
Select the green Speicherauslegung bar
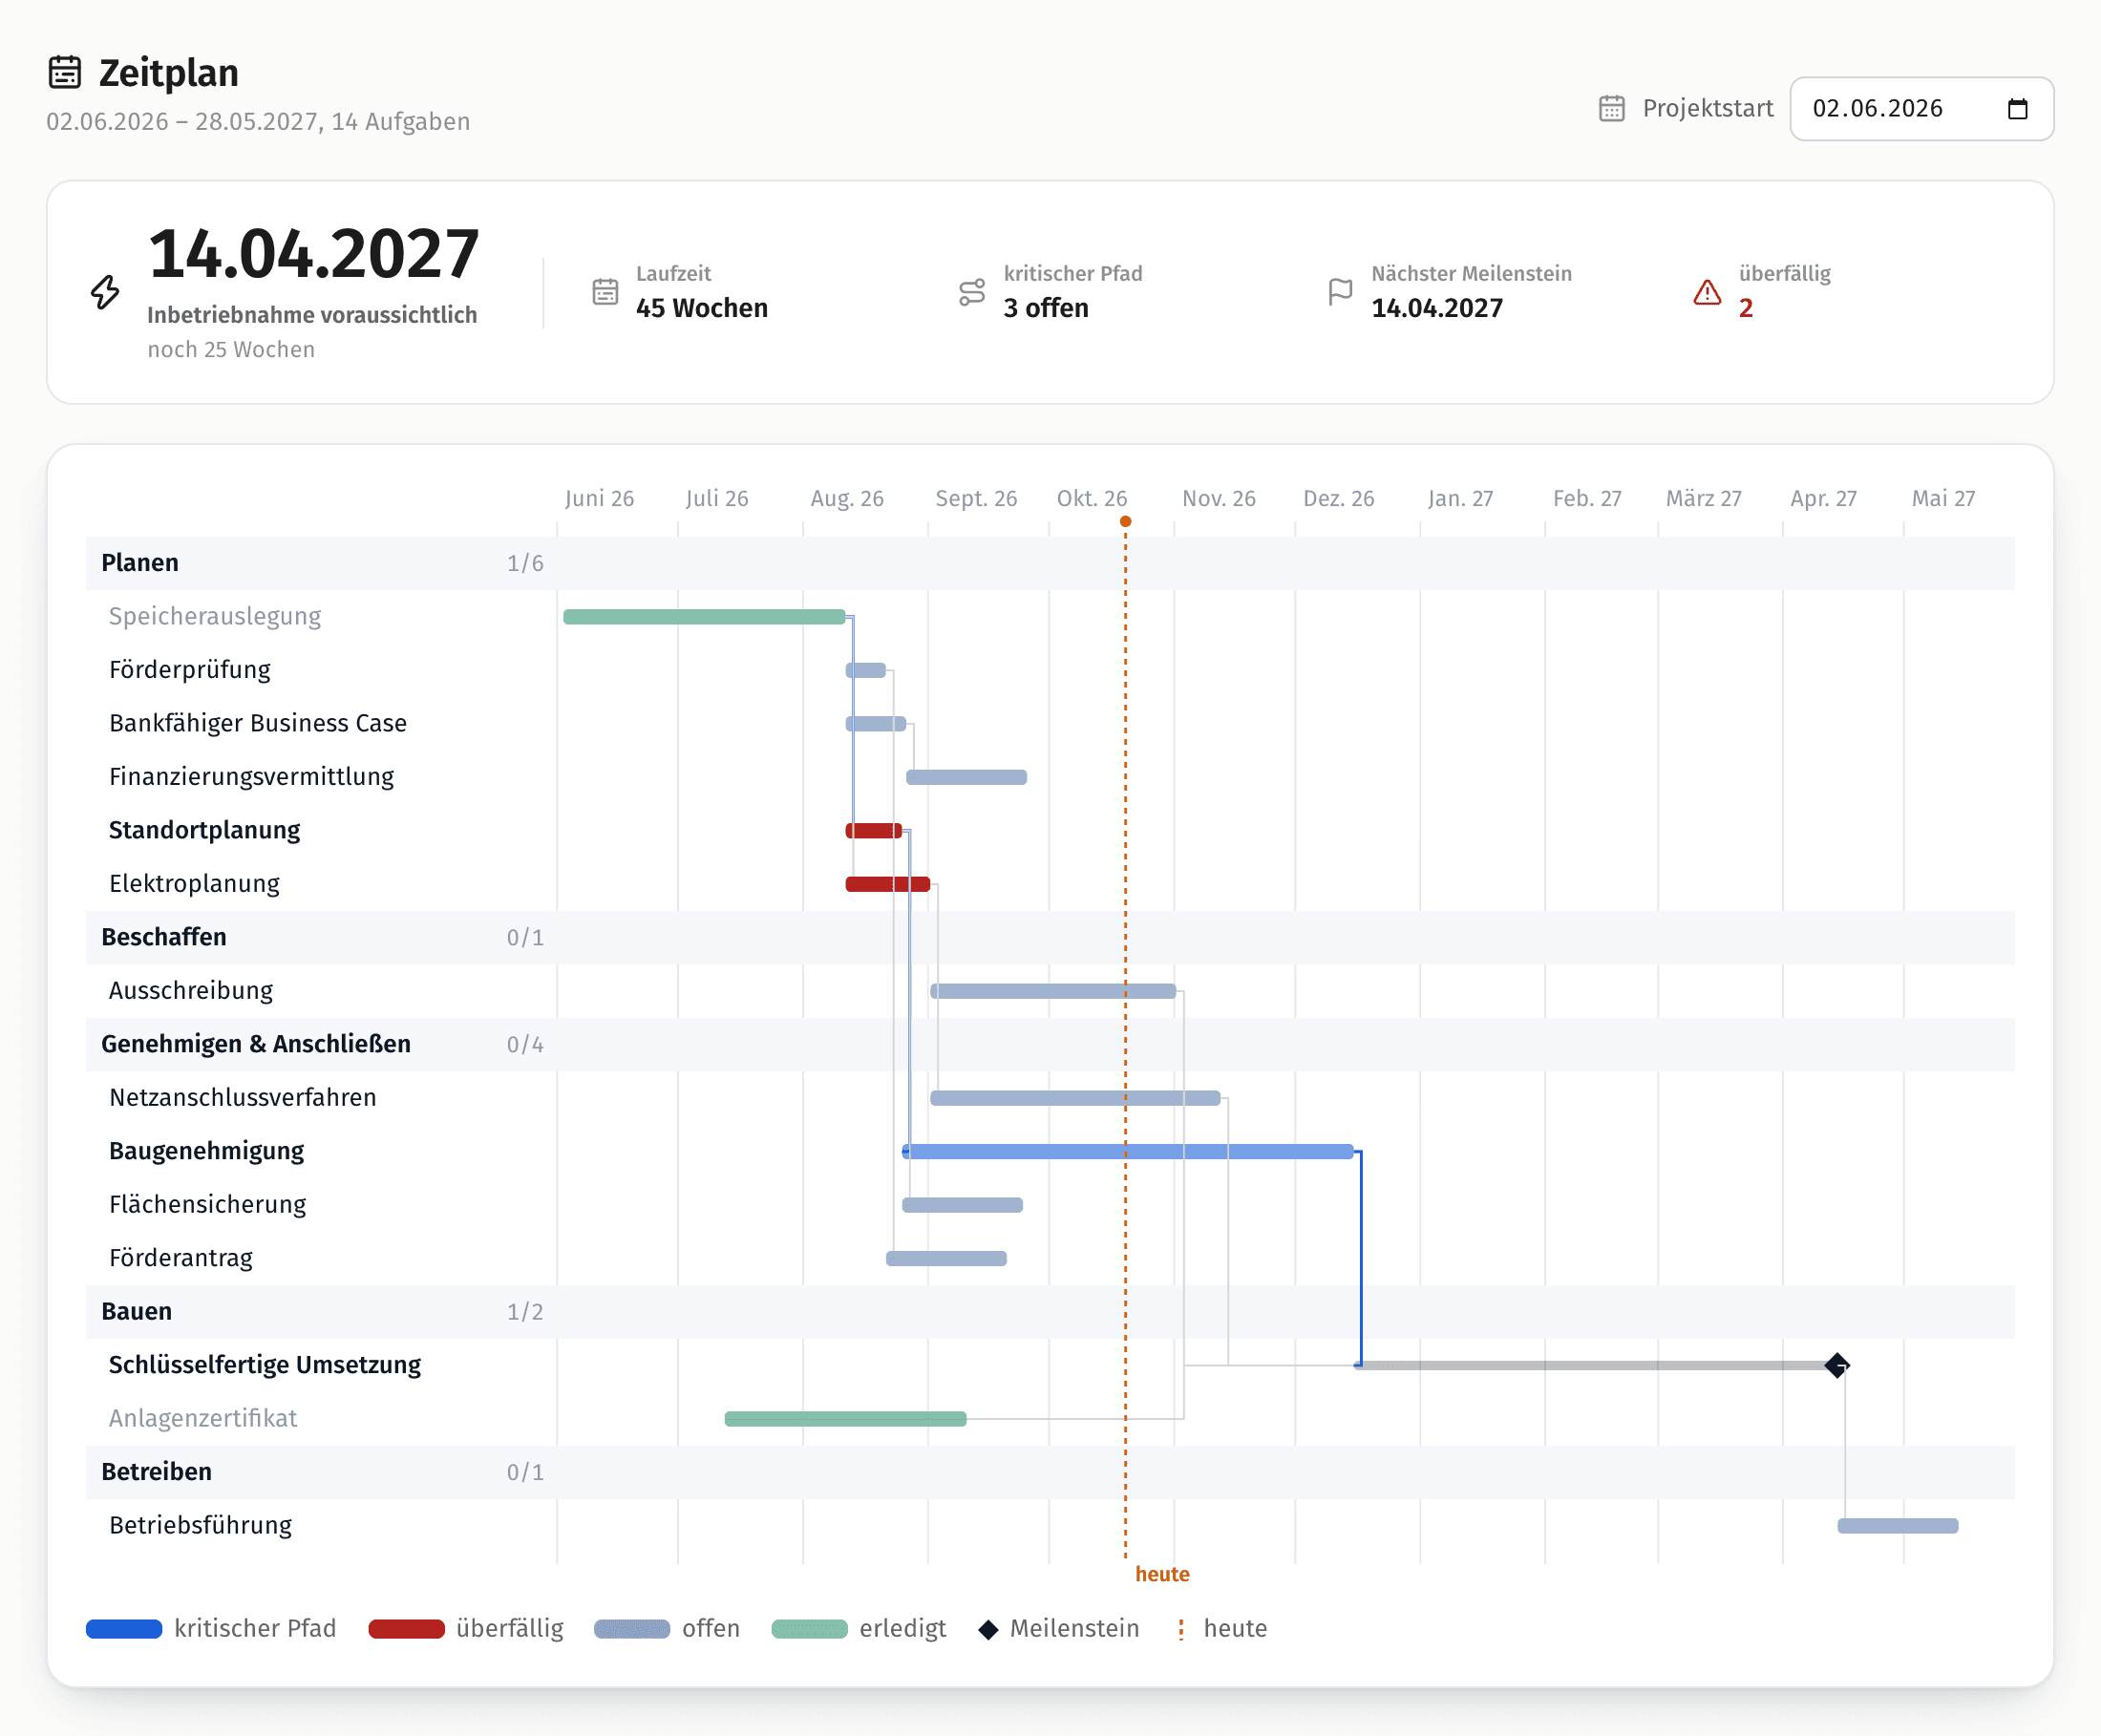(x=705, y=617)
